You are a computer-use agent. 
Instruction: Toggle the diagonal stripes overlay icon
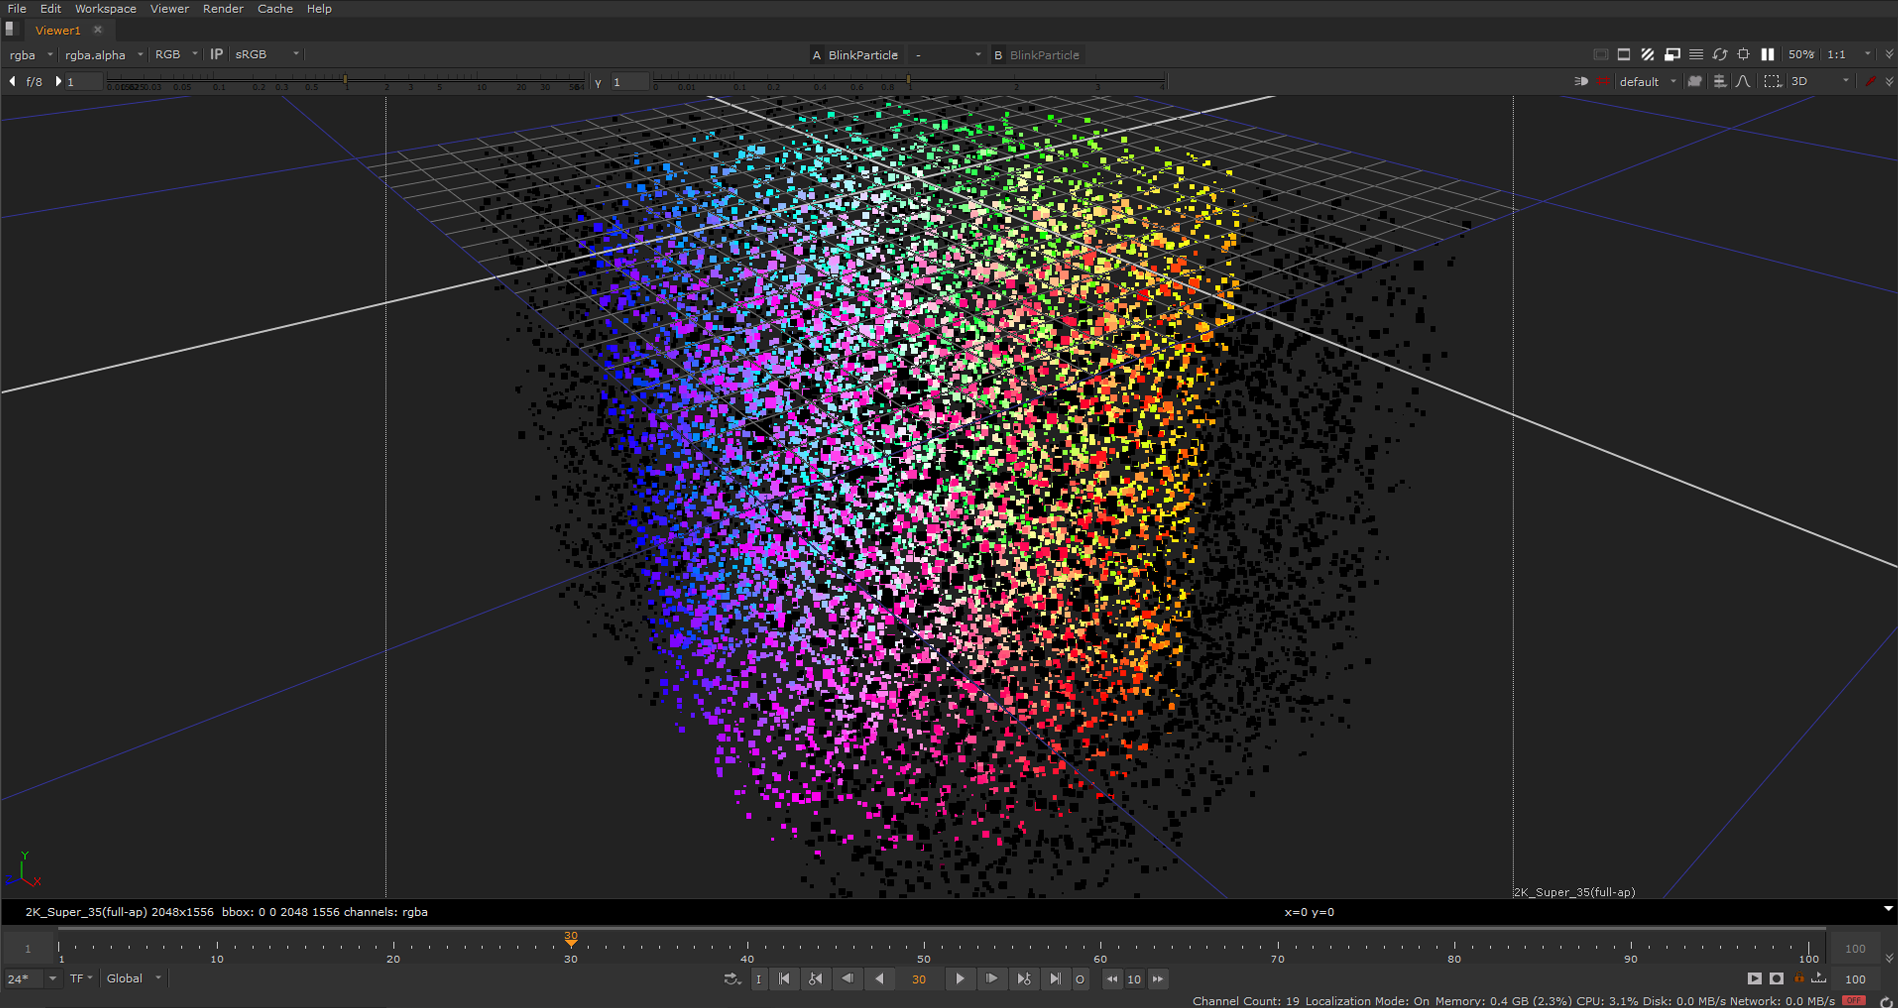coord(1647,55)
